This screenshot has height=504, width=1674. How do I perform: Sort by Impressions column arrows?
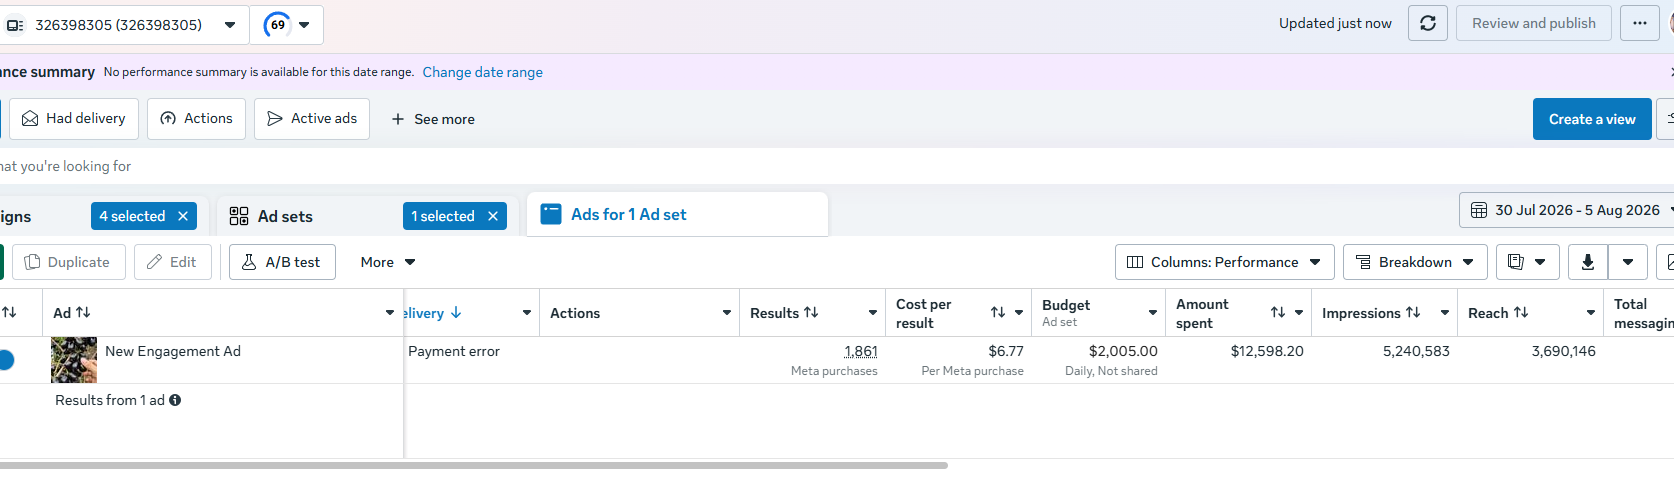tap(1413, 313)
